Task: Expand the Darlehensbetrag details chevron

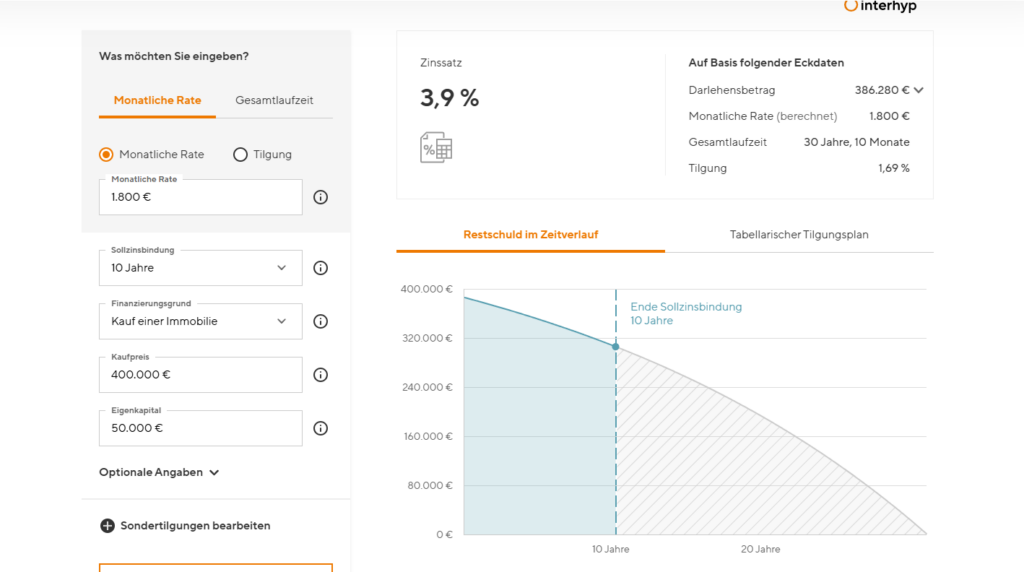Action: point(919,90)
